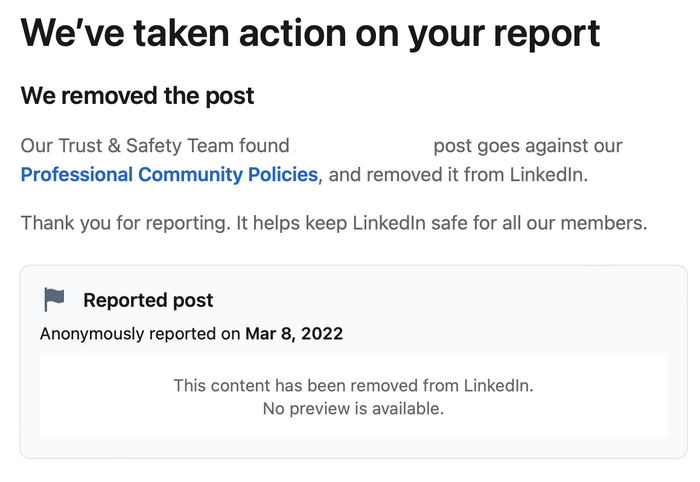Click the "for all our members." phrase

coord(563,222)
